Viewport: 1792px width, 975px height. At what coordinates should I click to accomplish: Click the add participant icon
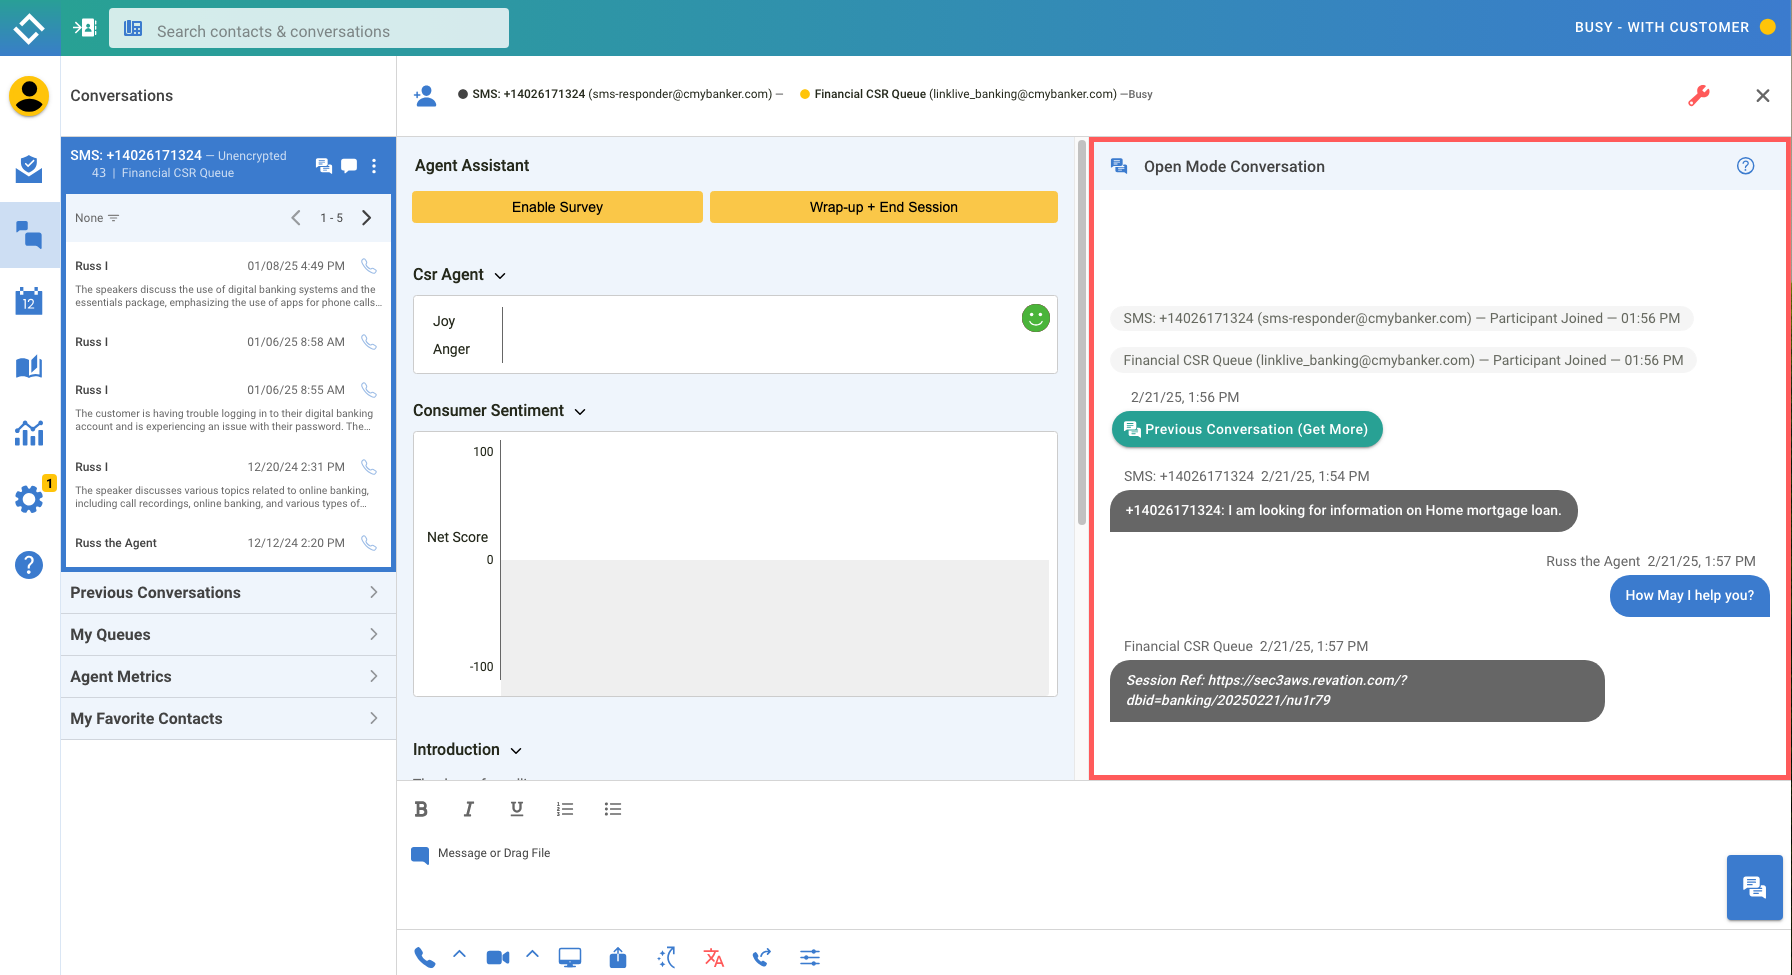pos(425,96)
